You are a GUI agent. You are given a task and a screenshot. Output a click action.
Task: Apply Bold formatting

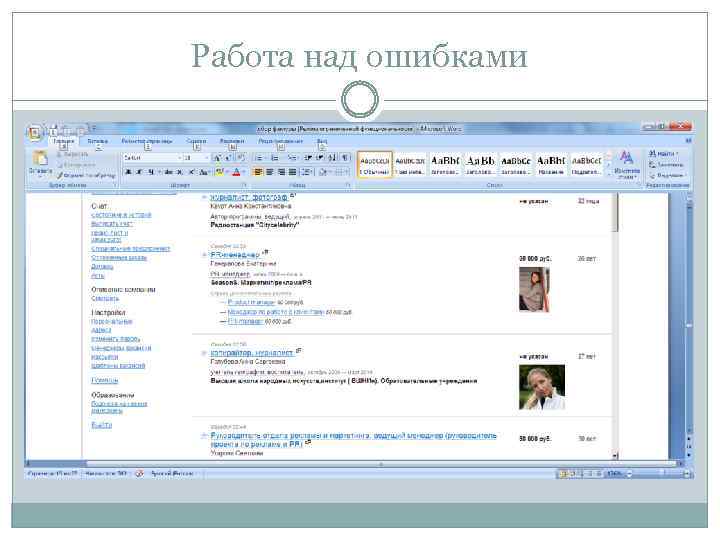129,172
